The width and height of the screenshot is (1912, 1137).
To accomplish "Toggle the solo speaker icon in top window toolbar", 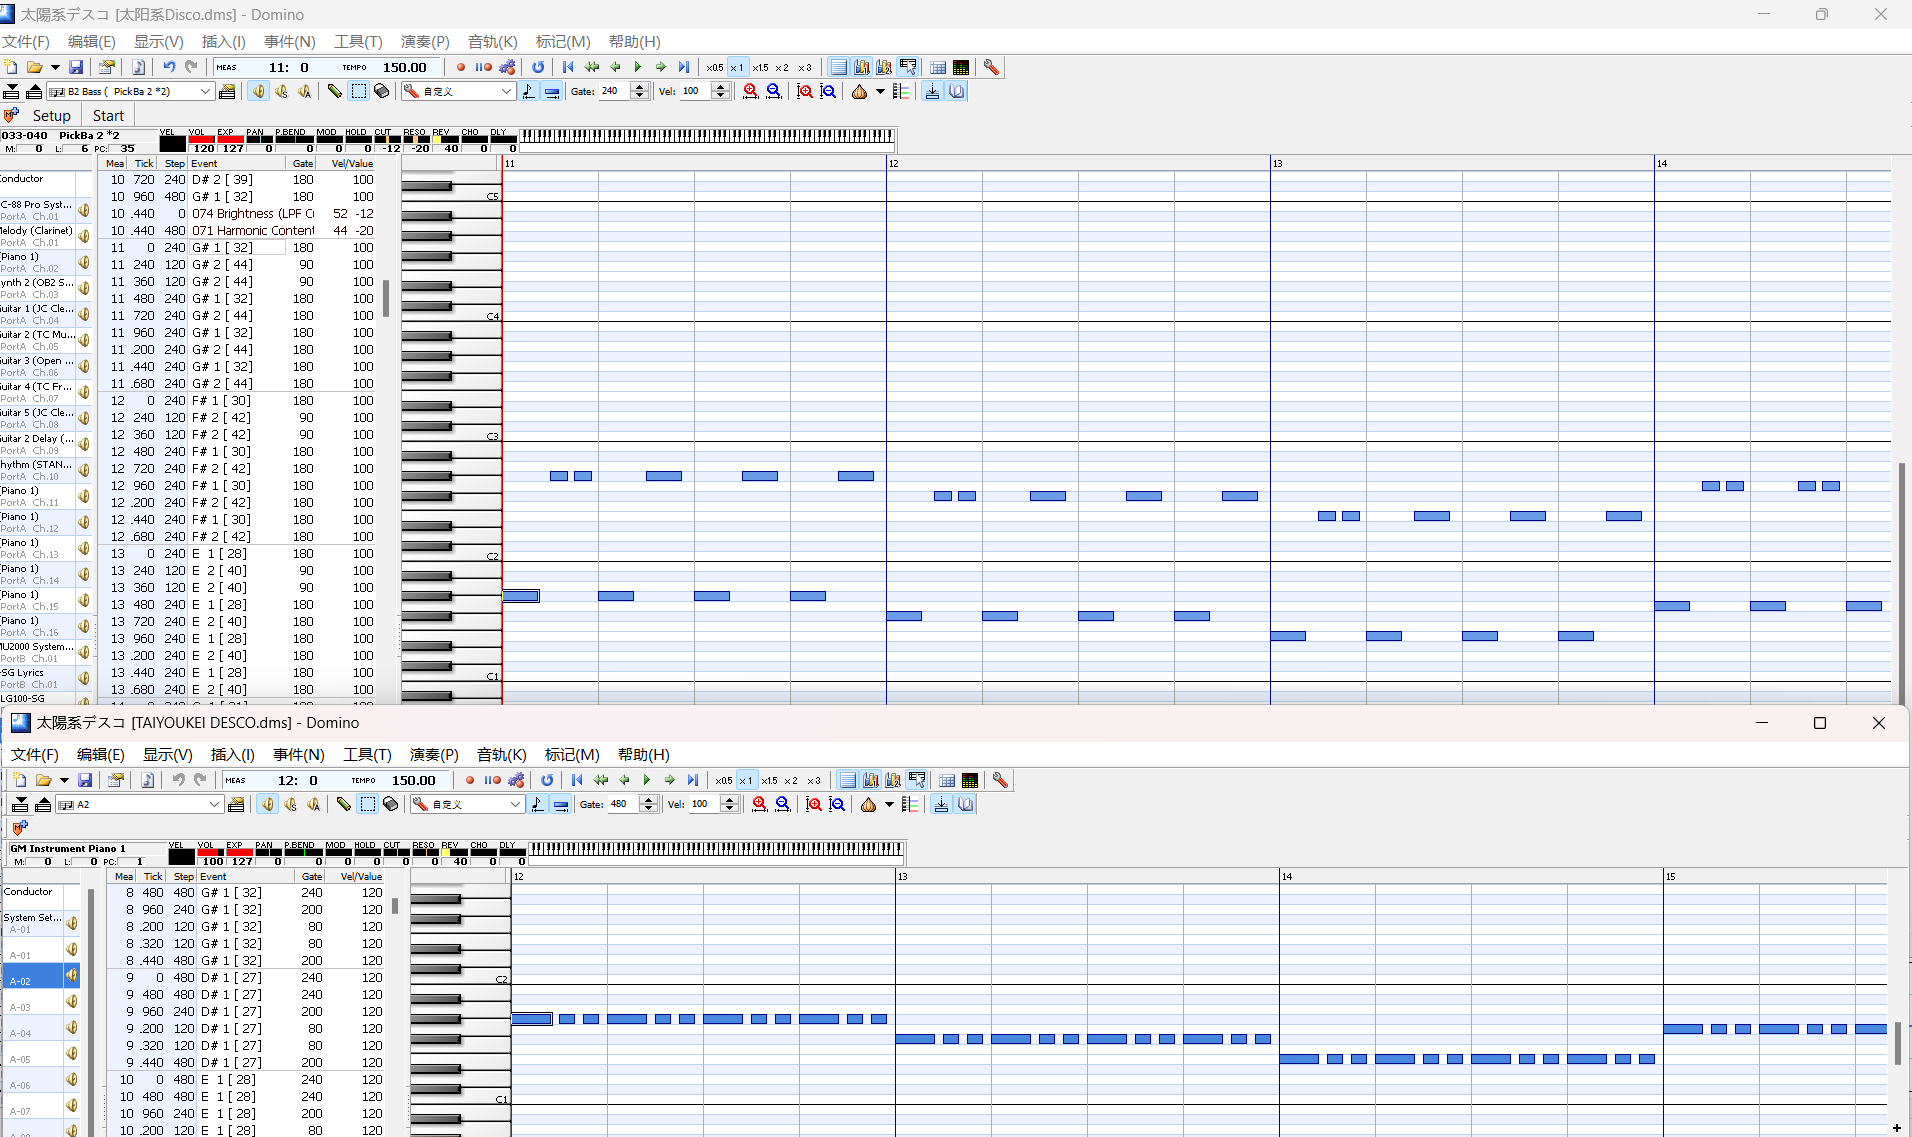I will point(282,91).
